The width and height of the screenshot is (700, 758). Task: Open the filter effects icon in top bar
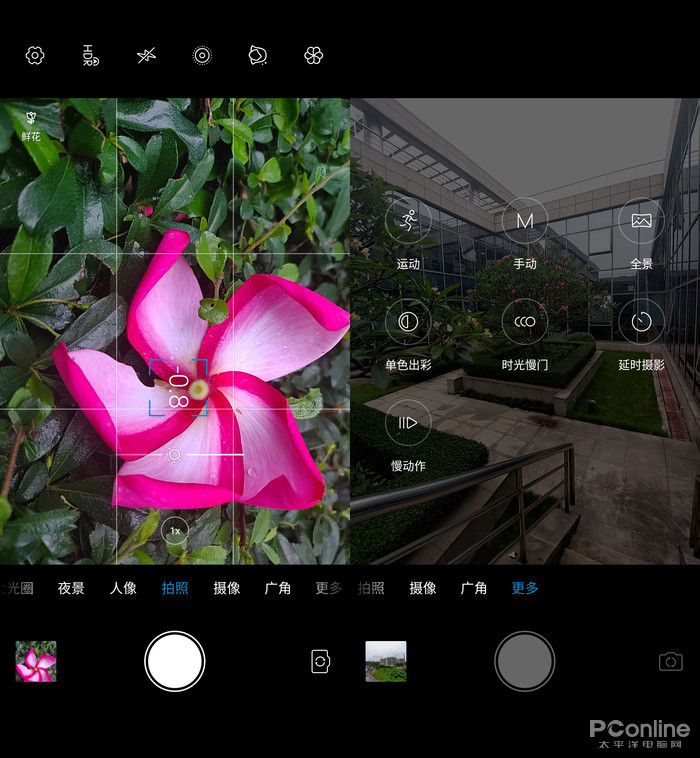click(x=258, y=56)
